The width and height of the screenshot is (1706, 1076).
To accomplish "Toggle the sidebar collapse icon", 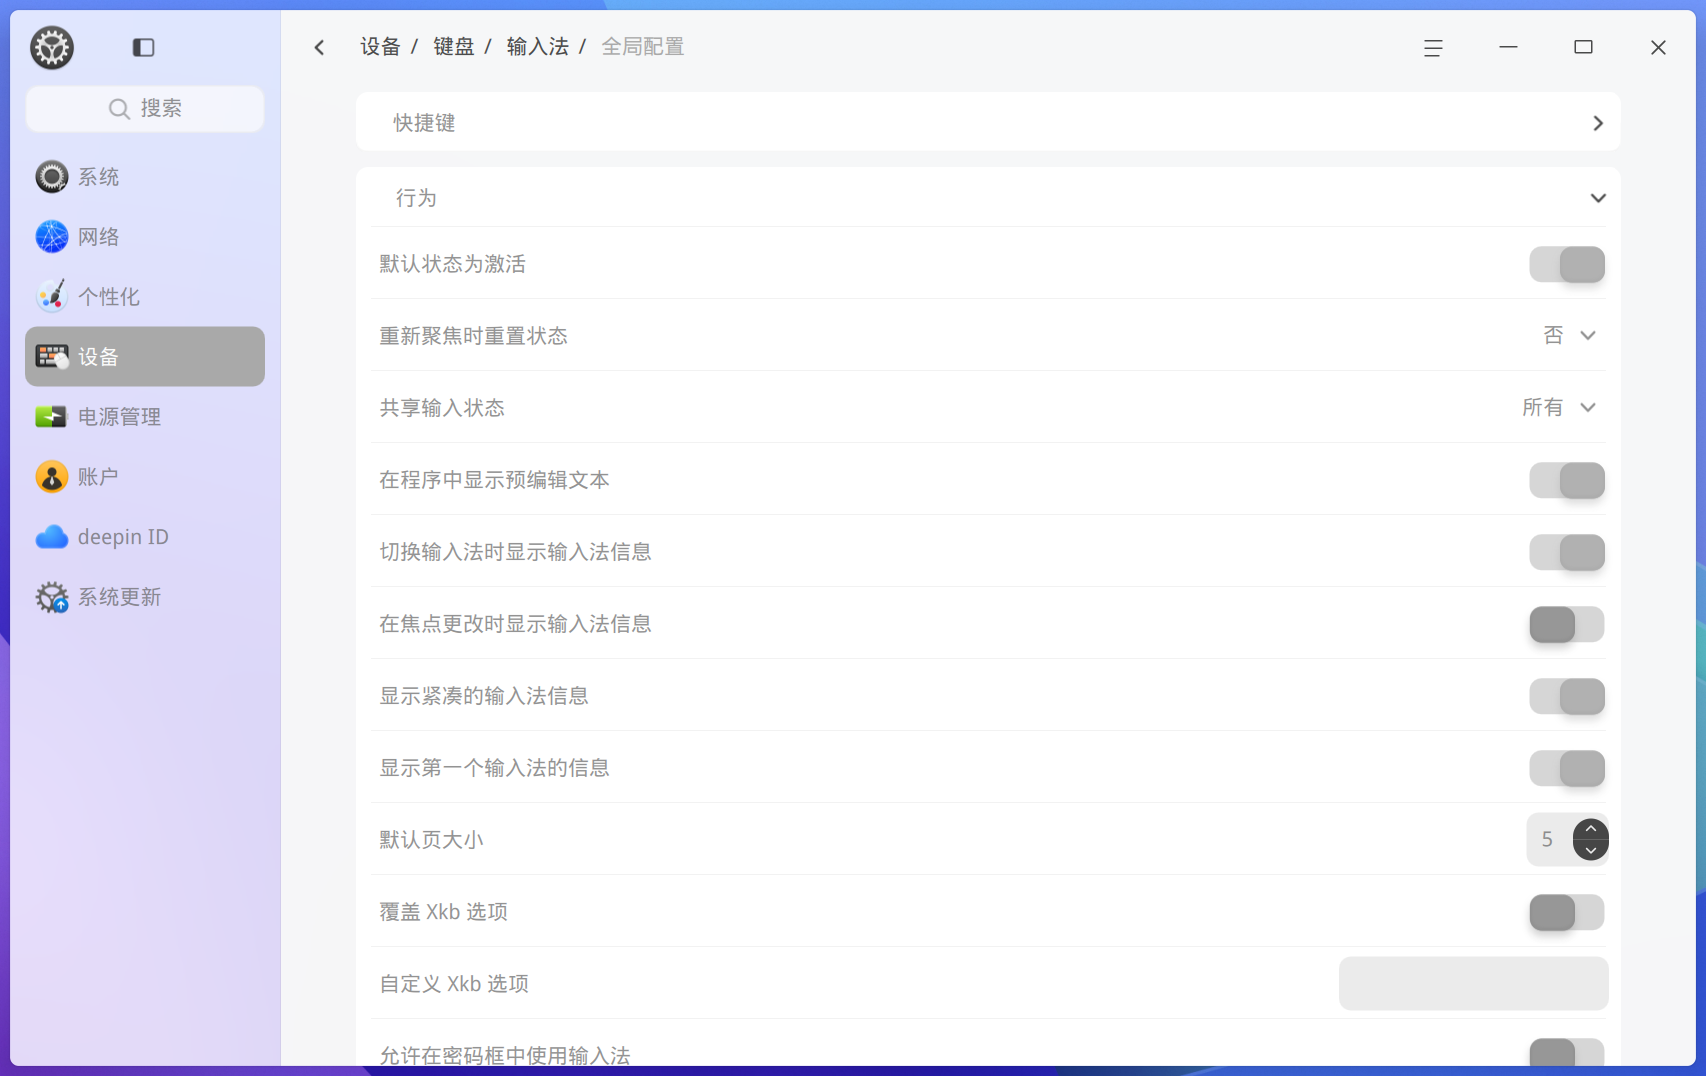I will point(143,47).
